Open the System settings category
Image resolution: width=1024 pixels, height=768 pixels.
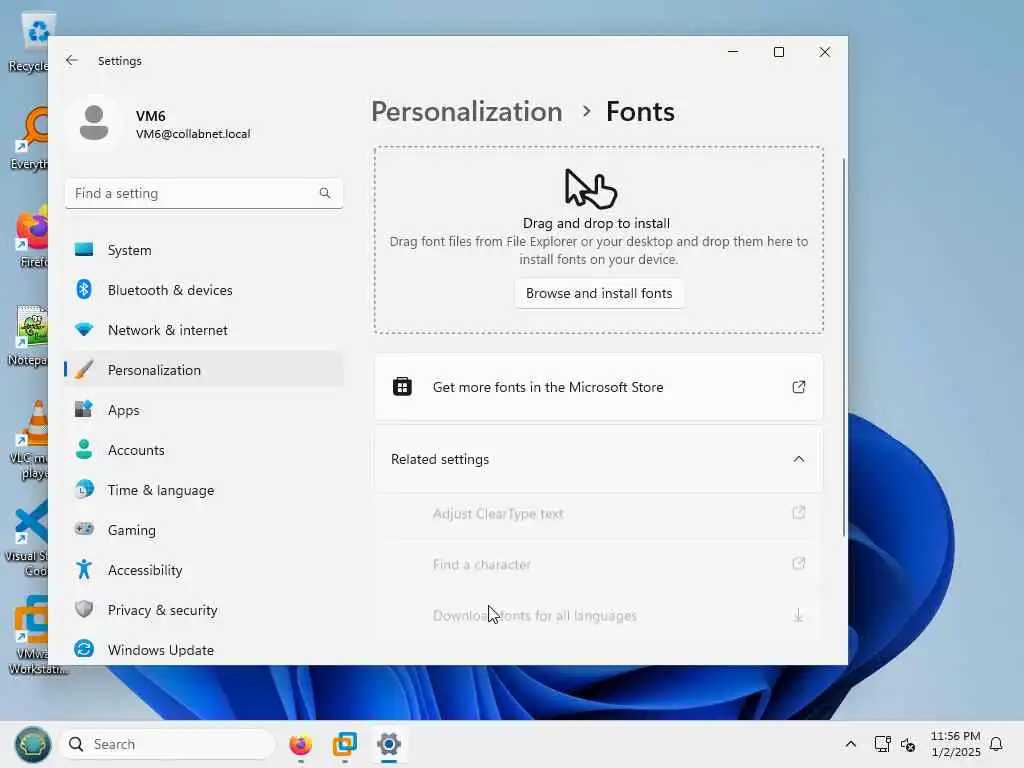tap(204, 250)
